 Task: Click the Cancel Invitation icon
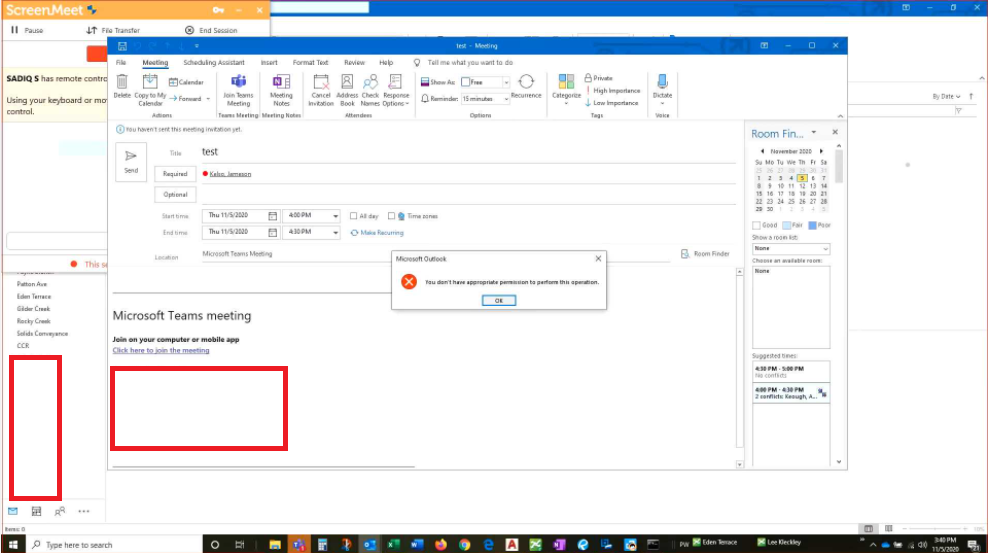[321, 81]
